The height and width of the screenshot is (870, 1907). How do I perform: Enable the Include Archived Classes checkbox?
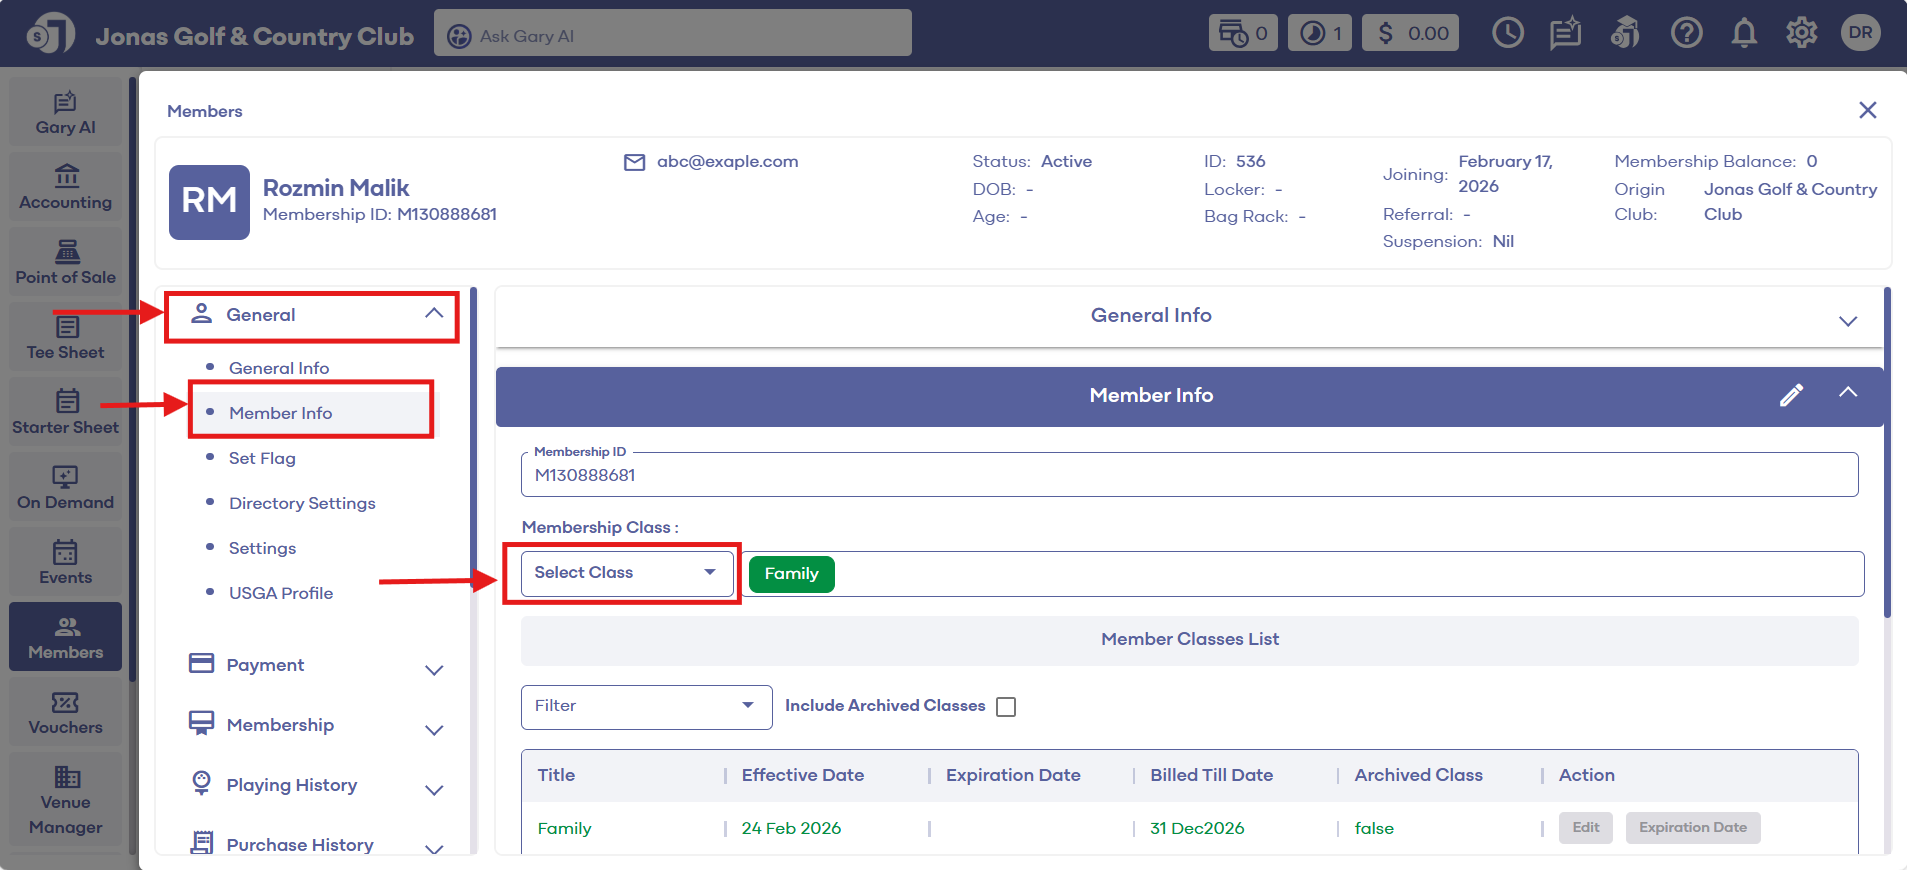coord(1006,707)
